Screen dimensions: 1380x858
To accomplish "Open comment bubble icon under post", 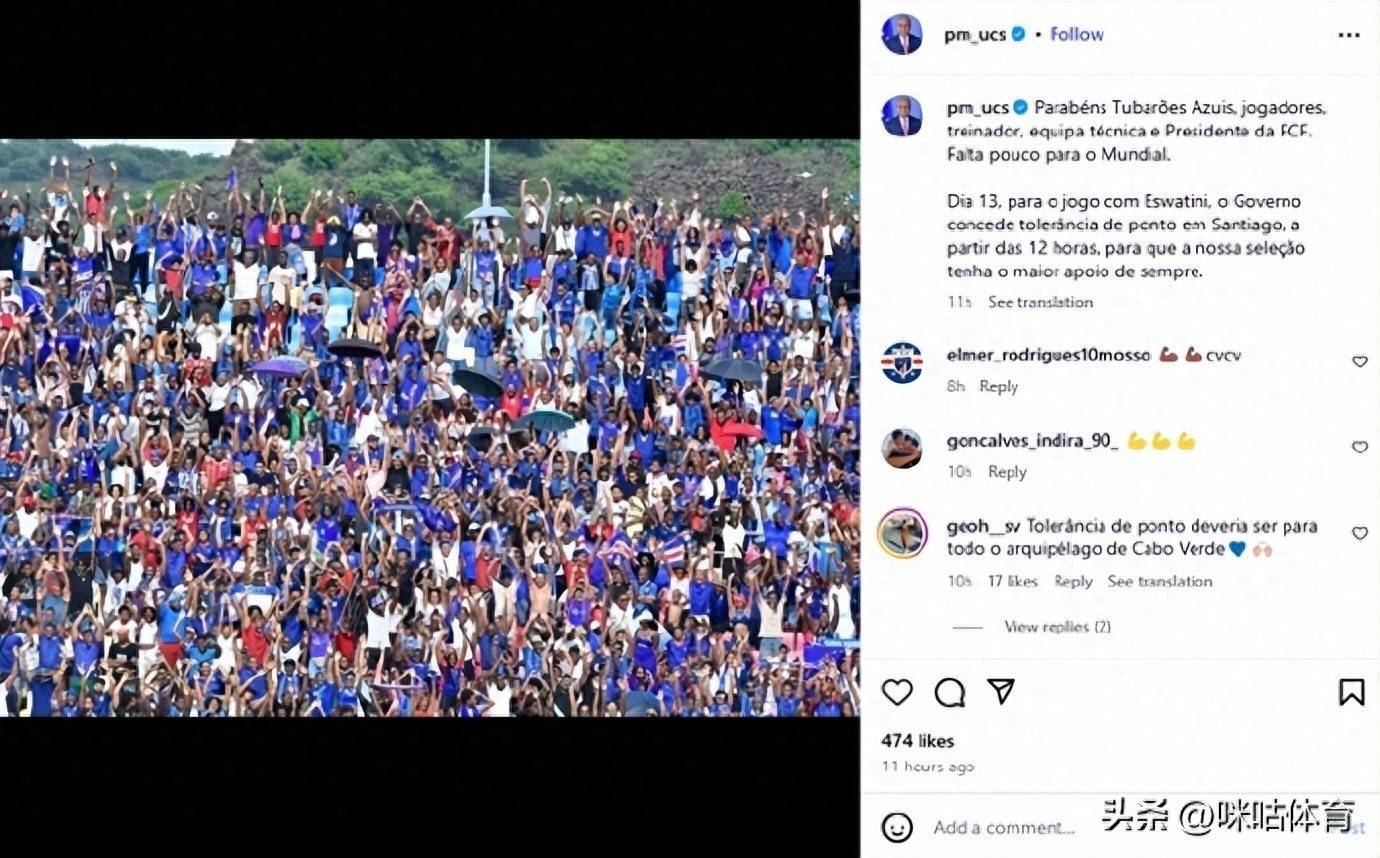I will [949, 692].
